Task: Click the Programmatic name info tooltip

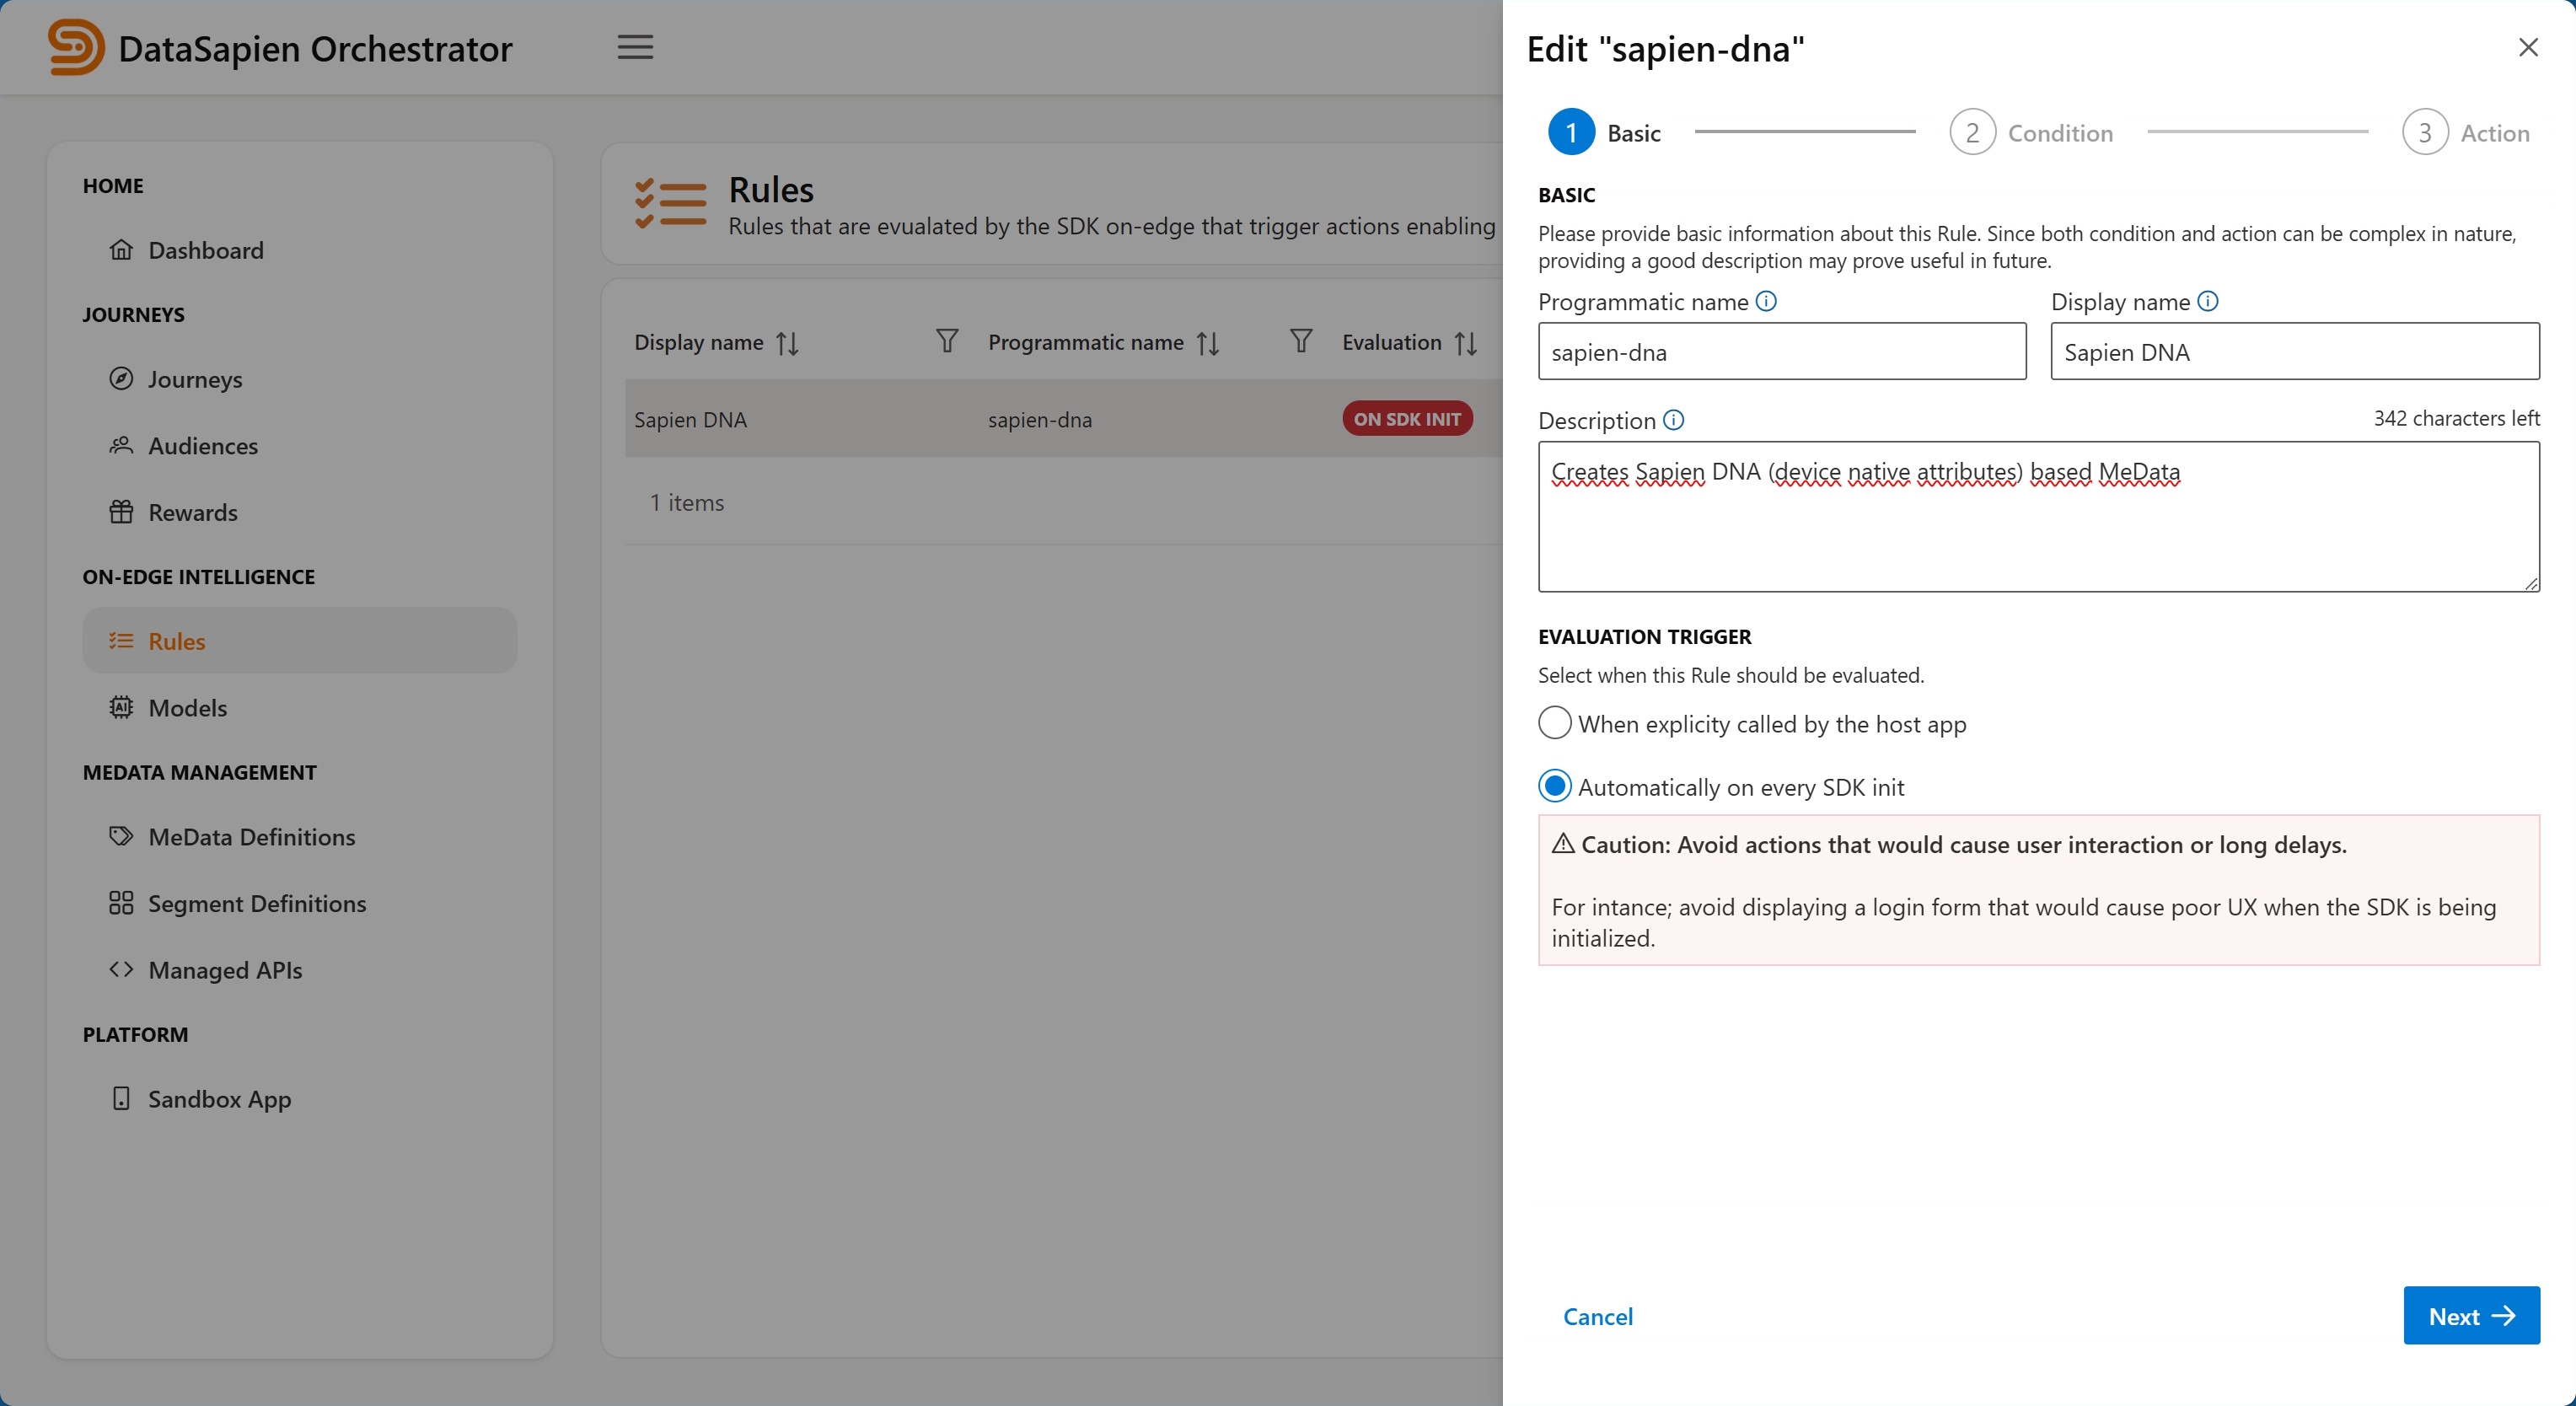Action: click(1767, 300)
